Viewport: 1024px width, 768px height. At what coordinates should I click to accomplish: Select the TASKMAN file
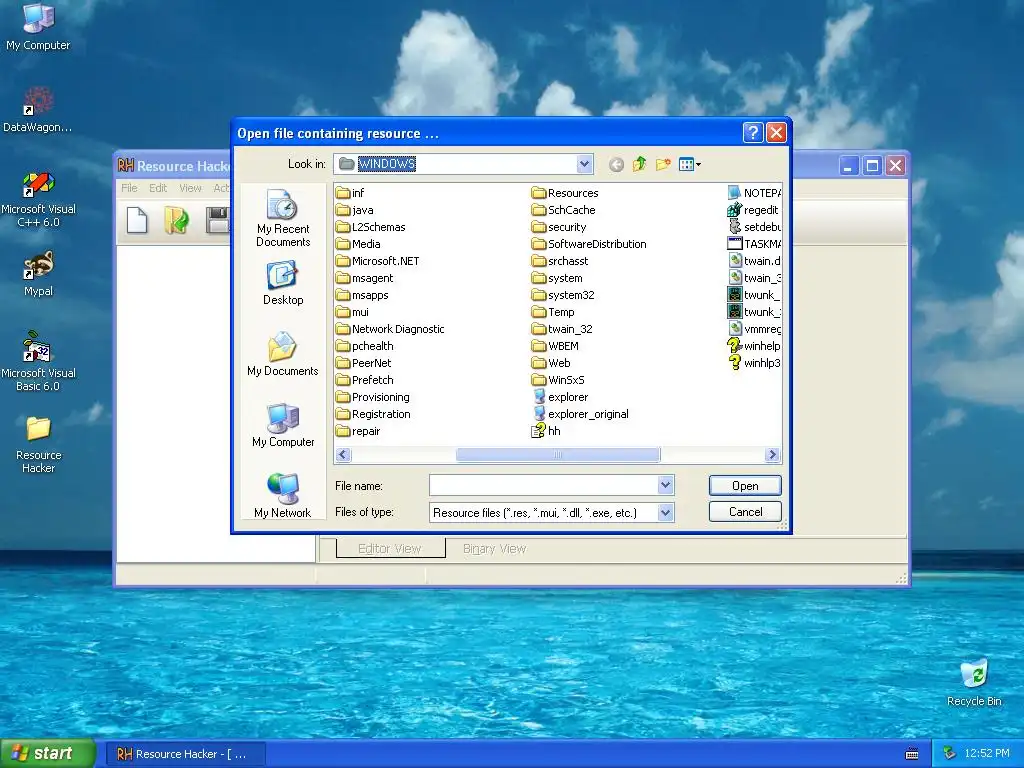coord(754,244)
